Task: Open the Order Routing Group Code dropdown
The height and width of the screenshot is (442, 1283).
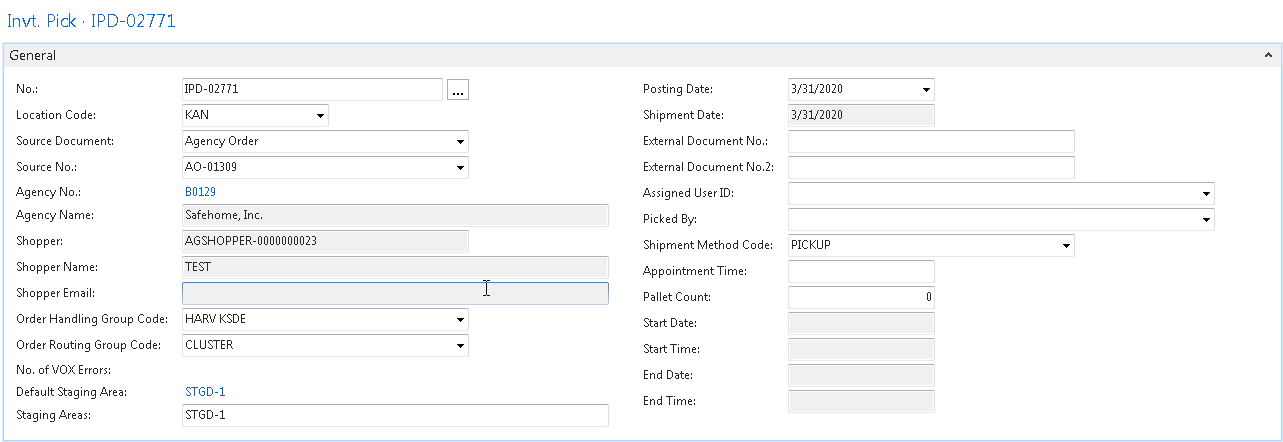Action: 460,346
